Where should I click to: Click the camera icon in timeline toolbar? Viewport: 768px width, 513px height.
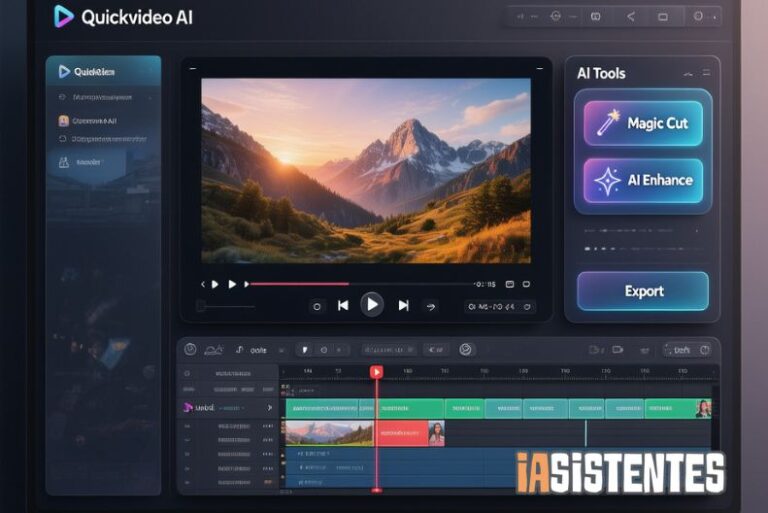(x=617, y=349)
